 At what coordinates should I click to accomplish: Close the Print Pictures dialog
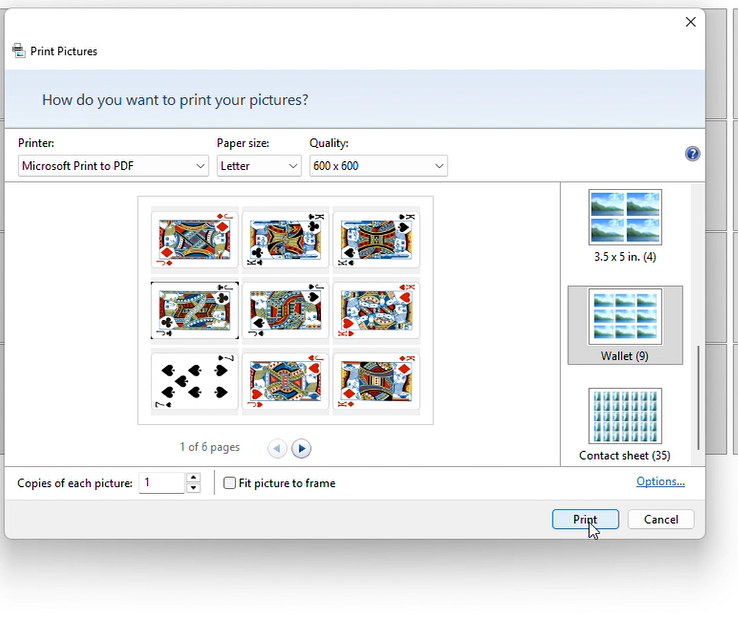tap(690, 22)
